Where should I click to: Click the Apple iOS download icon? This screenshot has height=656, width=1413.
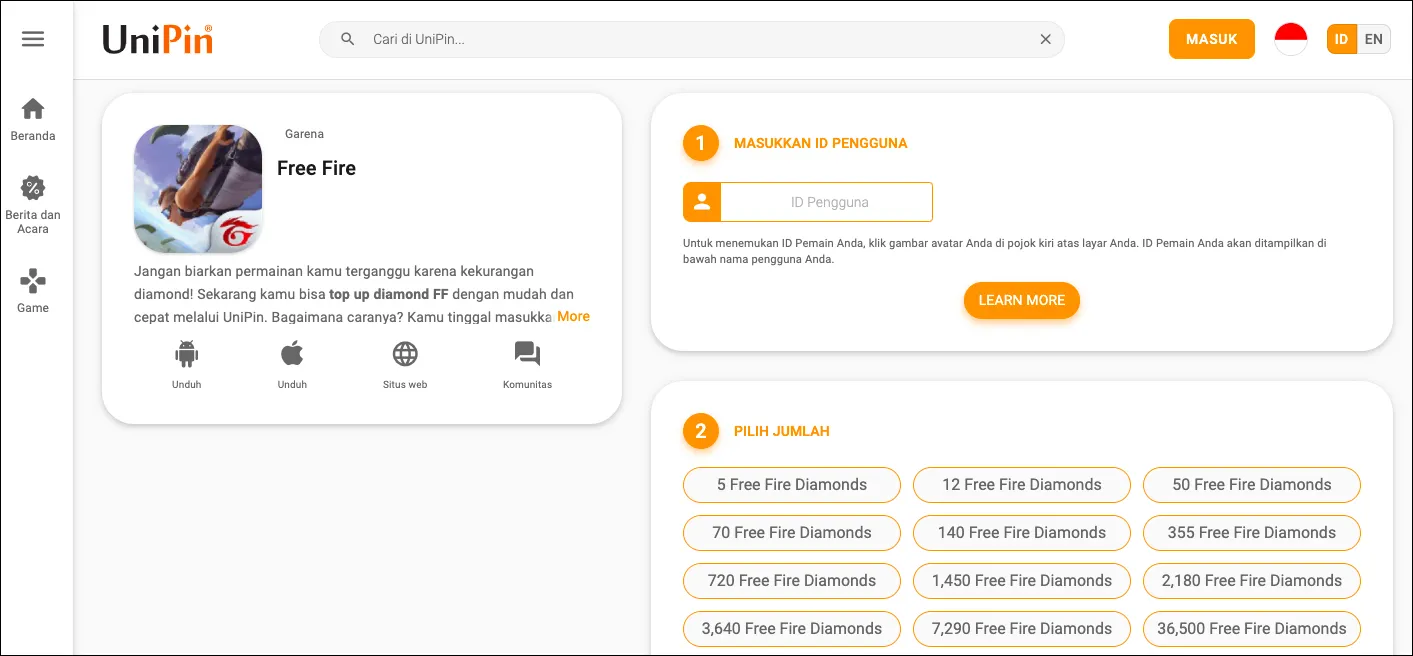(x=291, y=353)
